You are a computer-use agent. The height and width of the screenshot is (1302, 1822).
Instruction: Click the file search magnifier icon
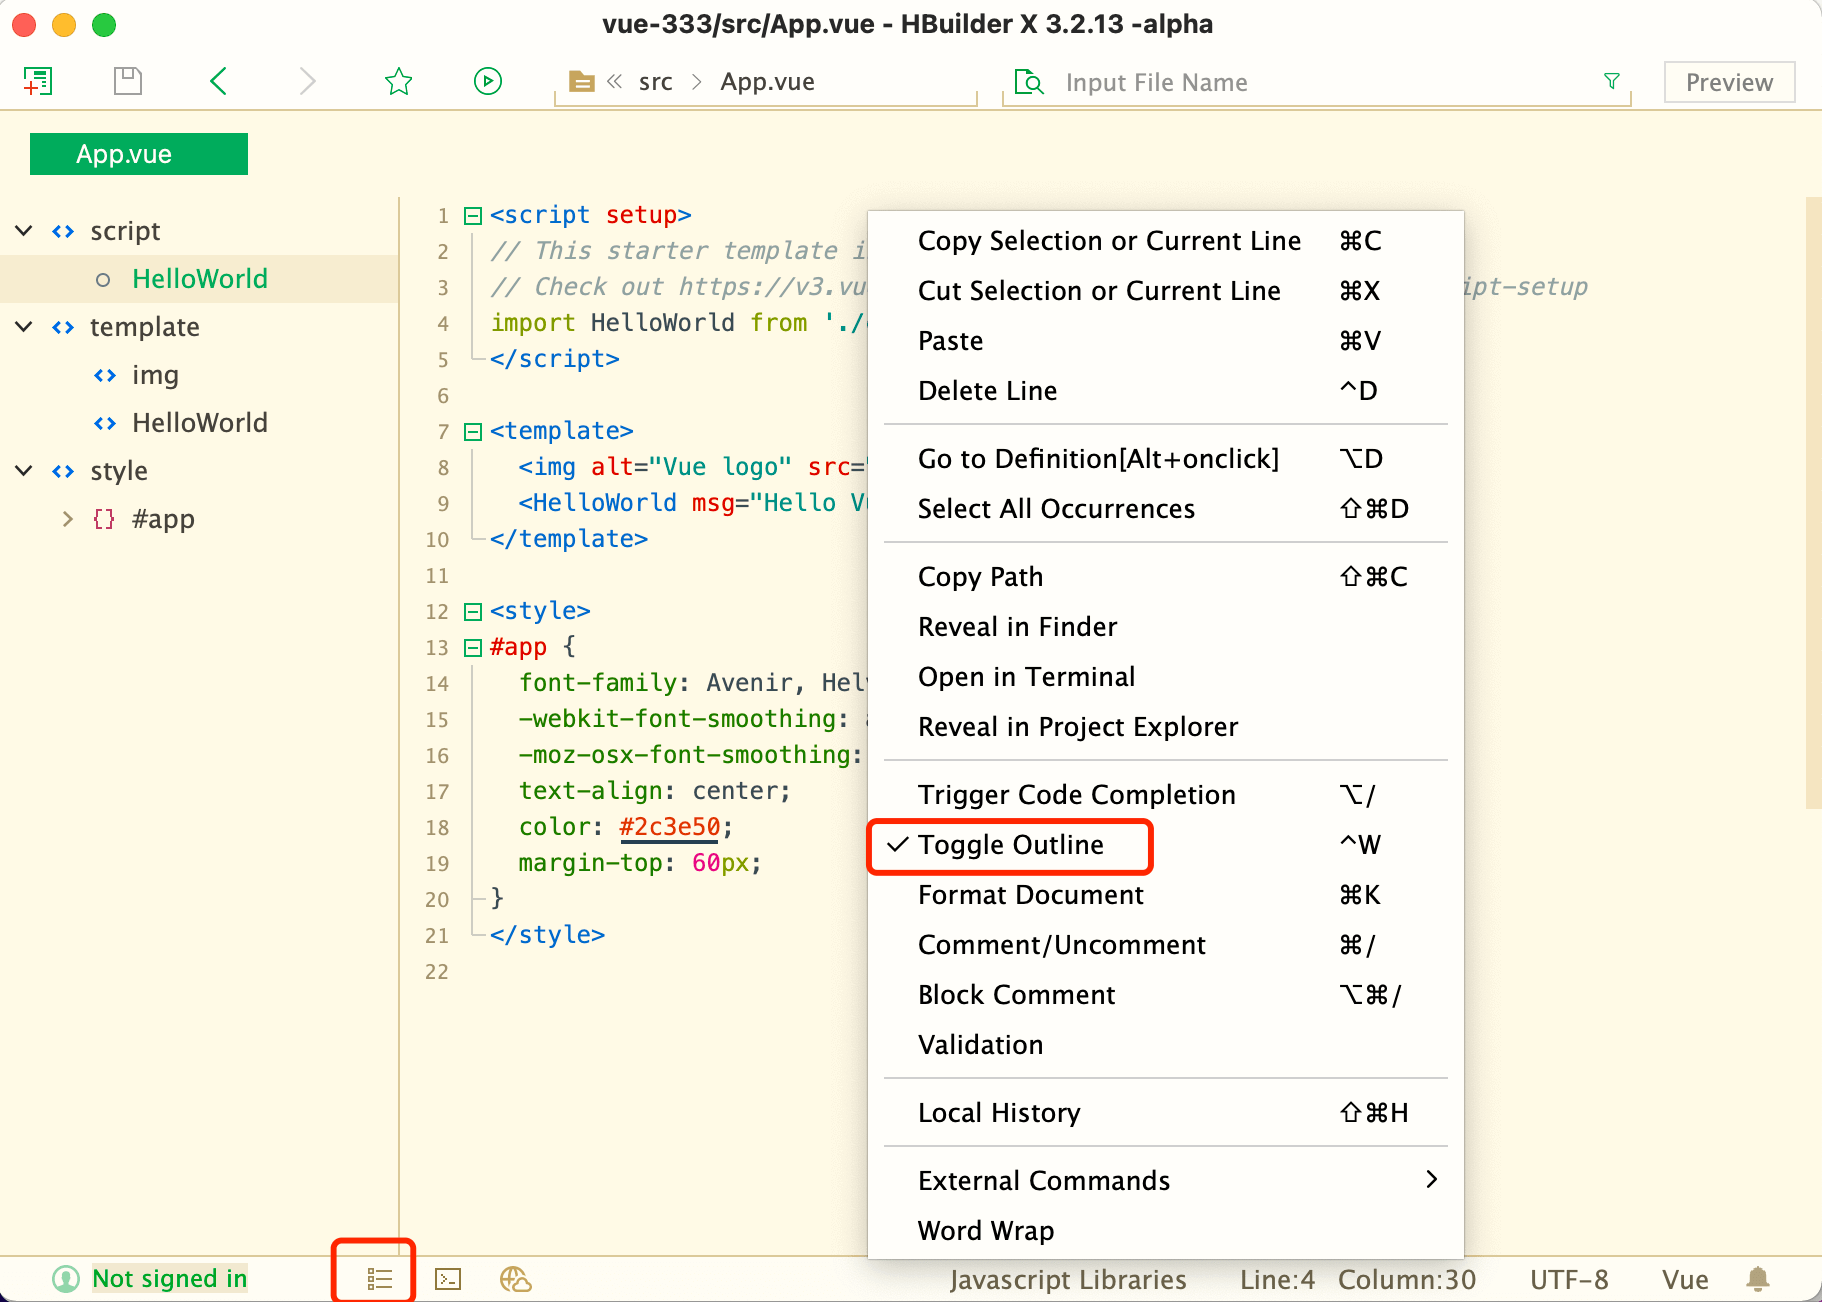[1029, 82]
